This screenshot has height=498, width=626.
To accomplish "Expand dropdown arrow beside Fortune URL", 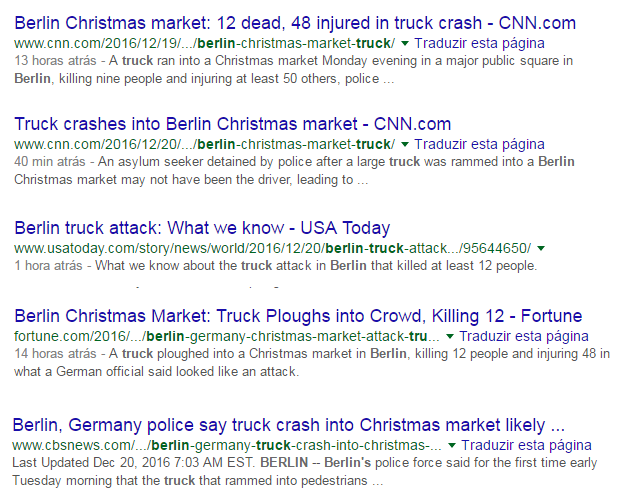I will point(450,337).
